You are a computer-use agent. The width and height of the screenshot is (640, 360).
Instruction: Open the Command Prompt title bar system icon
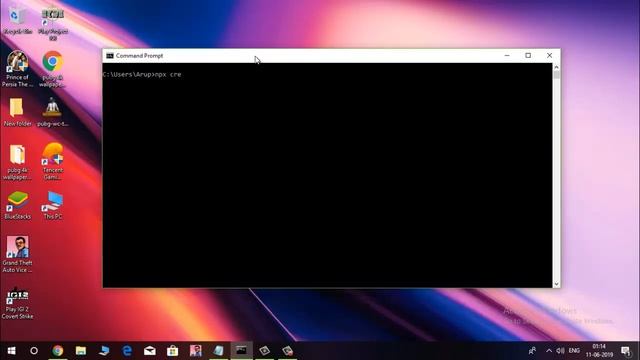click(x=109, y=56)
